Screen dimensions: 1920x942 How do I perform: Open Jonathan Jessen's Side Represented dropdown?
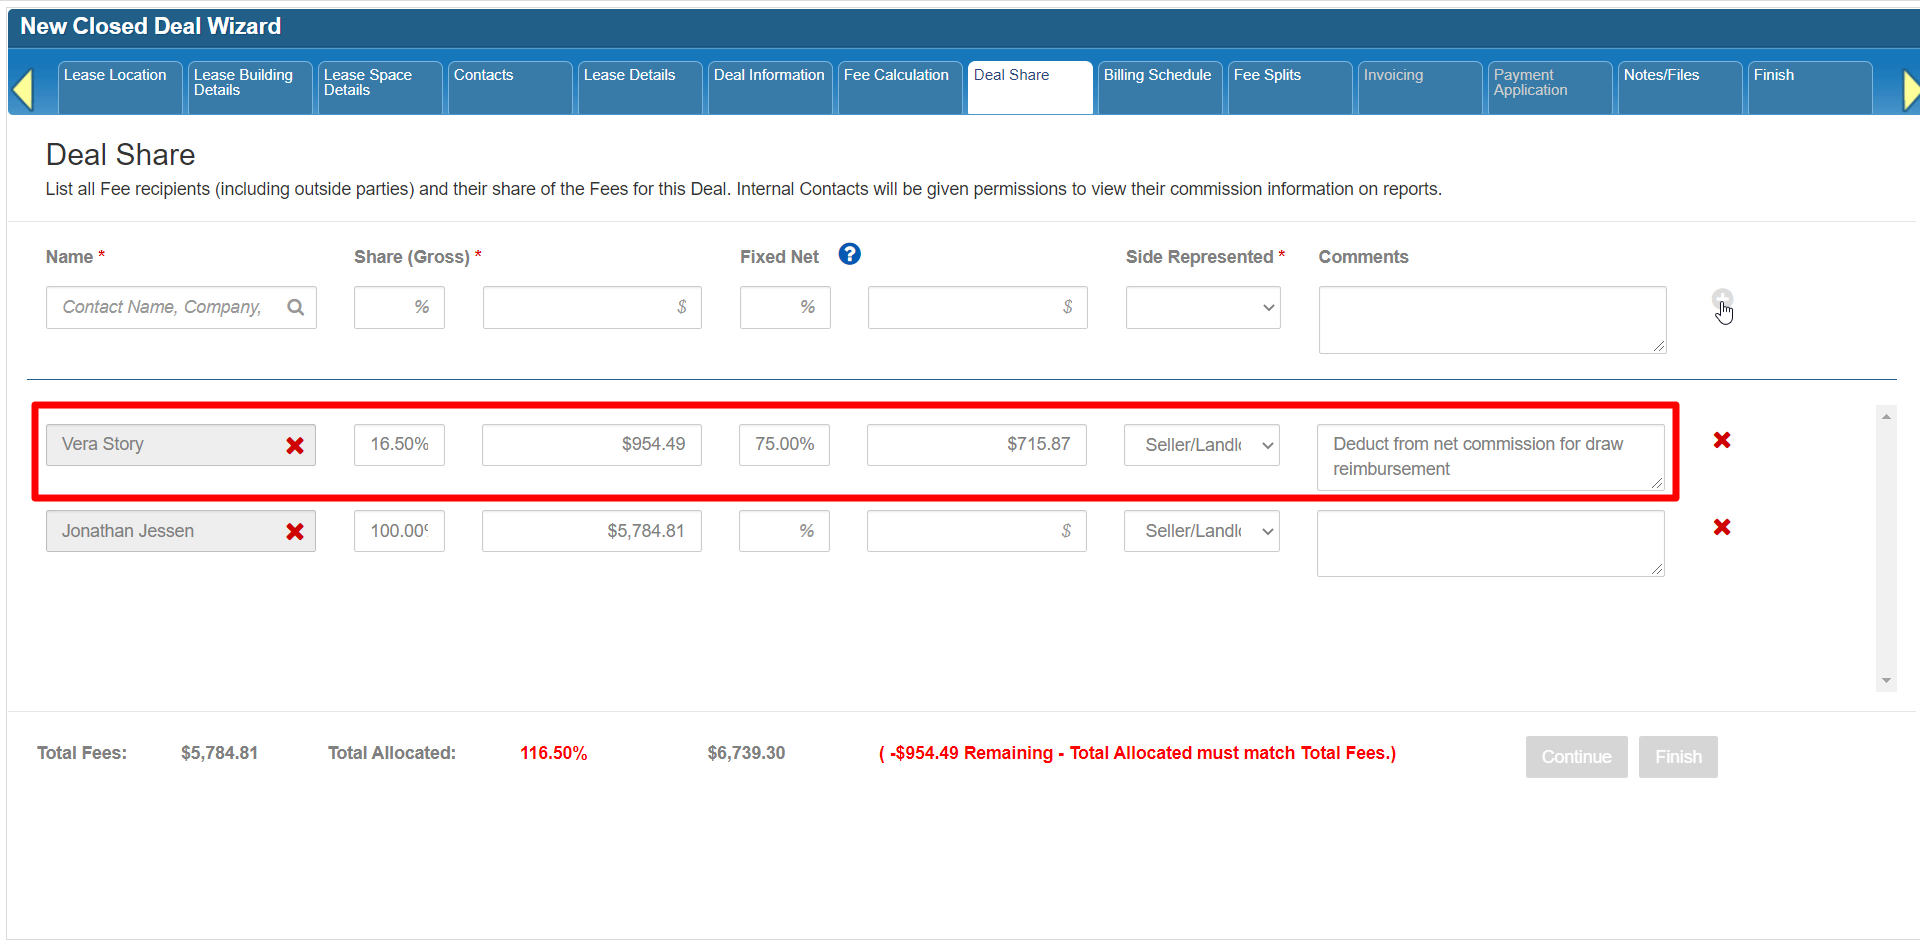1201,531
